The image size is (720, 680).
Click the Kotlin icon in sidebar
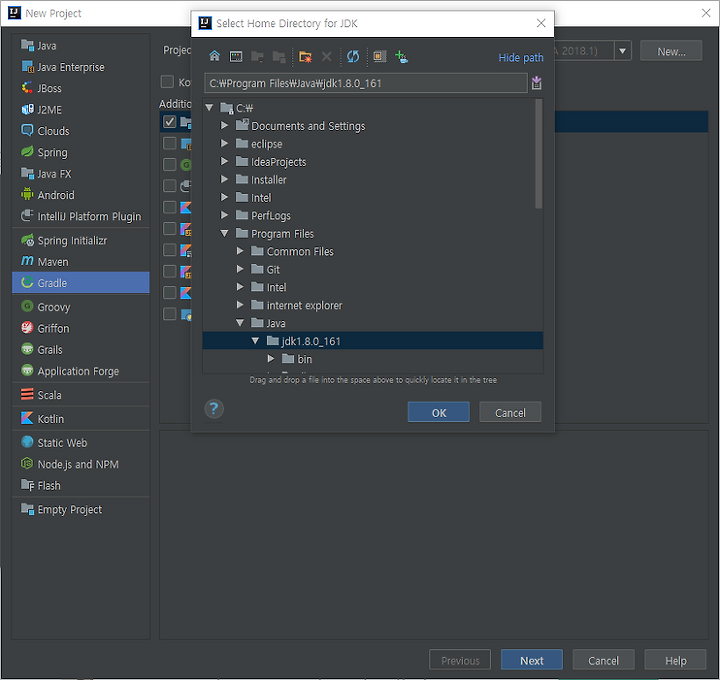27,418
